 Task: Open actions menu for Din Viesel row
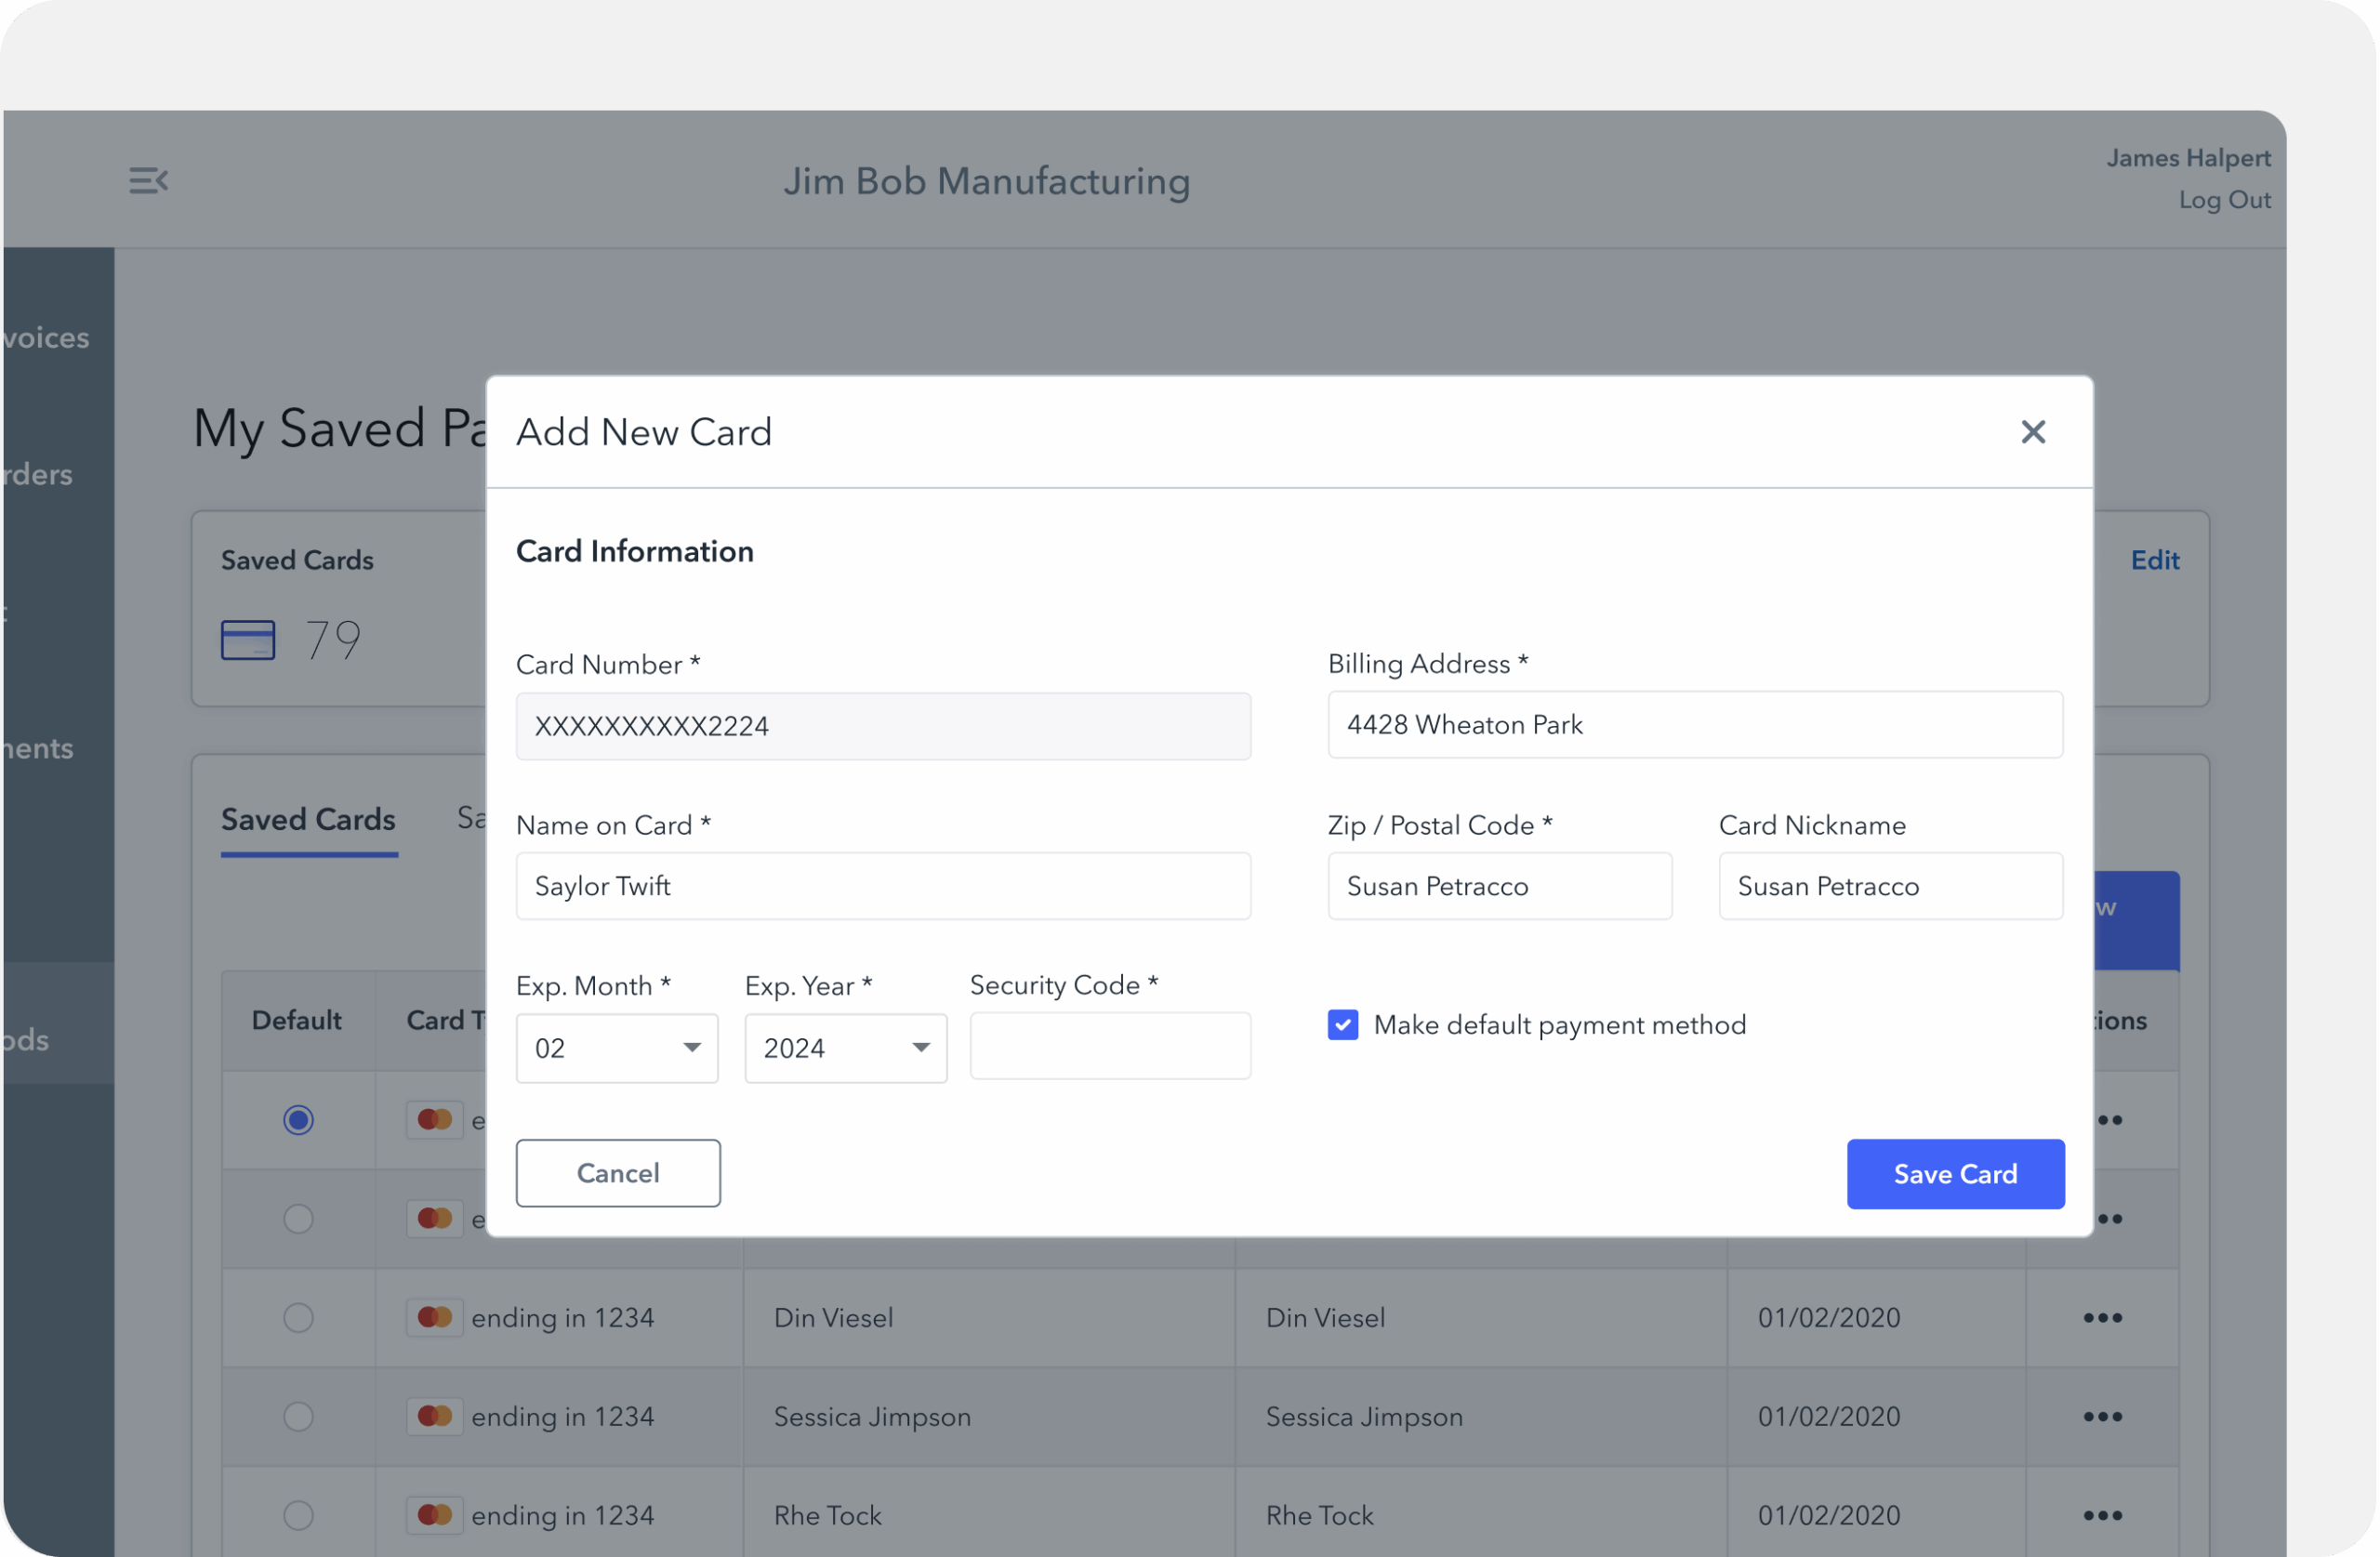coord(2105,1318)
